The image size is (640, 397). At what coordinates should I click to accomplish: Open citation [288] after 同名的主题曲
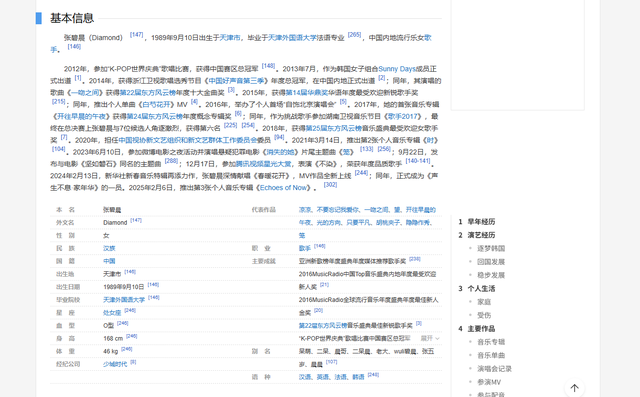171,161
